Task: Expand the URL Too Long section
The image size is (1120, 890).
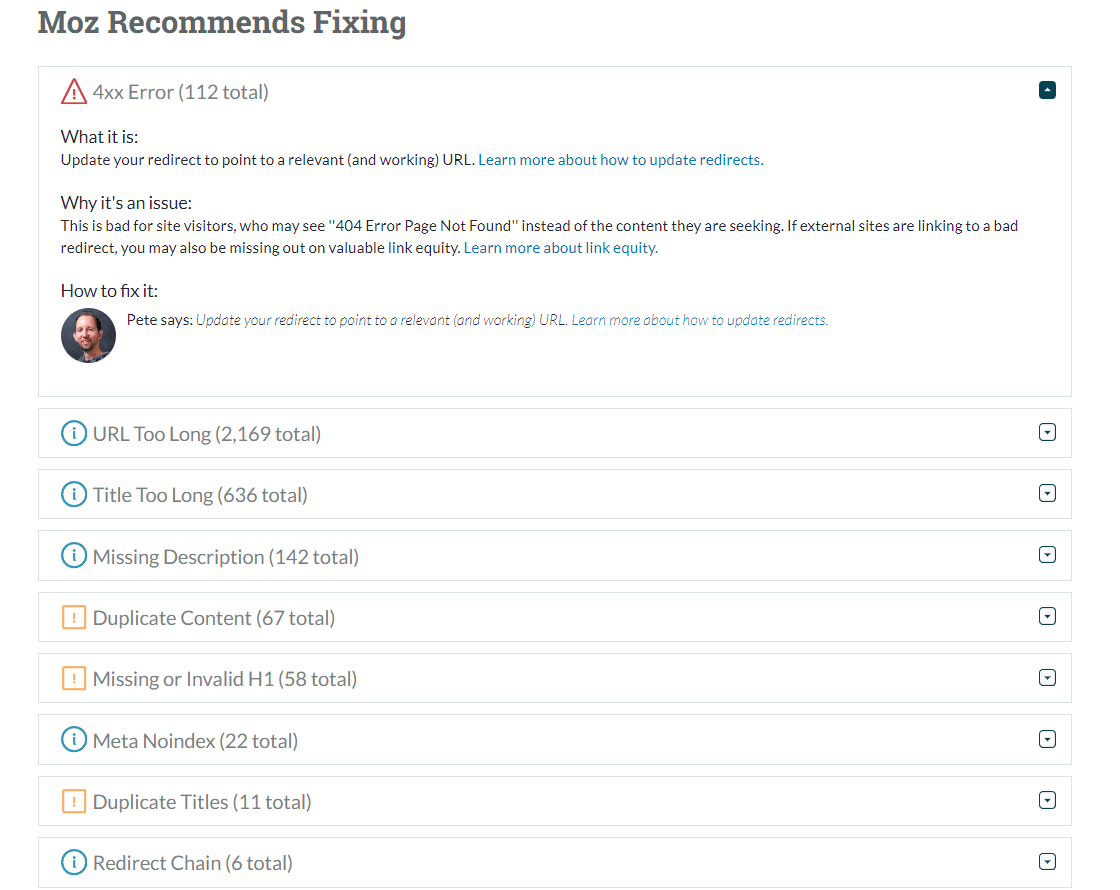Action: [1047, 432]
